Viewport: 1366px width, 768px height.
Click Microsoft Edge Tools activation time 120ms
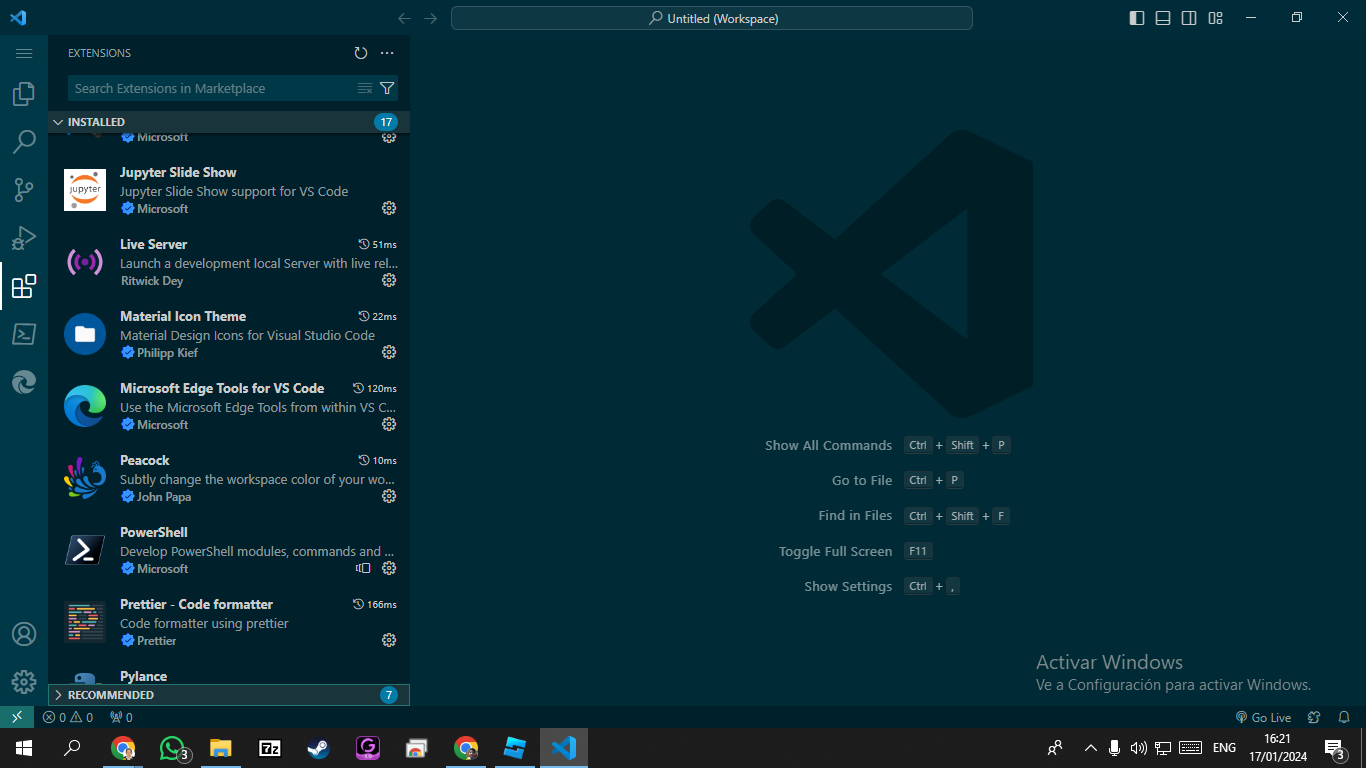coord(375,388)
